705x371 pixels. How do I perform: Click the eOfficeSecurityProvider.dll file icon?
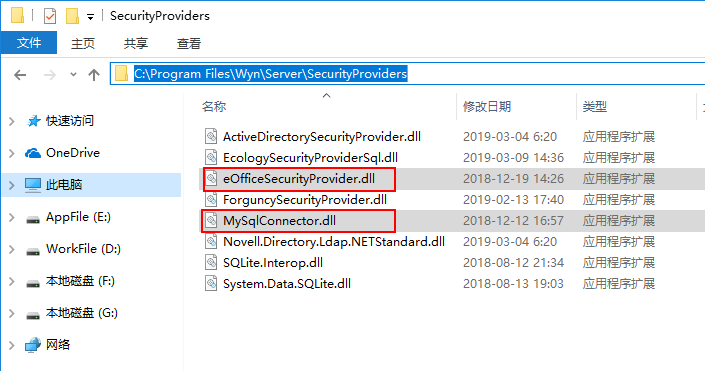tap(211, 179)
